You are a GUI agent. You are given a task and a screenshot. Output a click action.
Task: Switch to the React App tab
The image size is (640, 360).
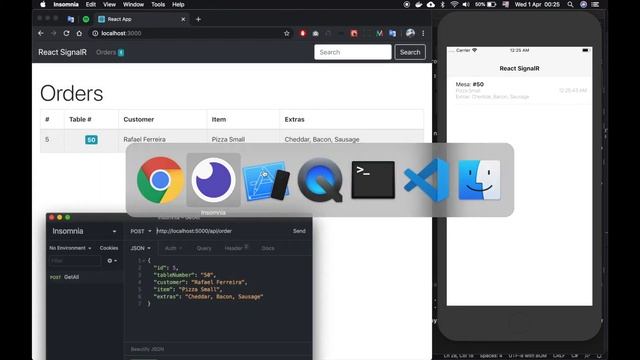(141, 19)
